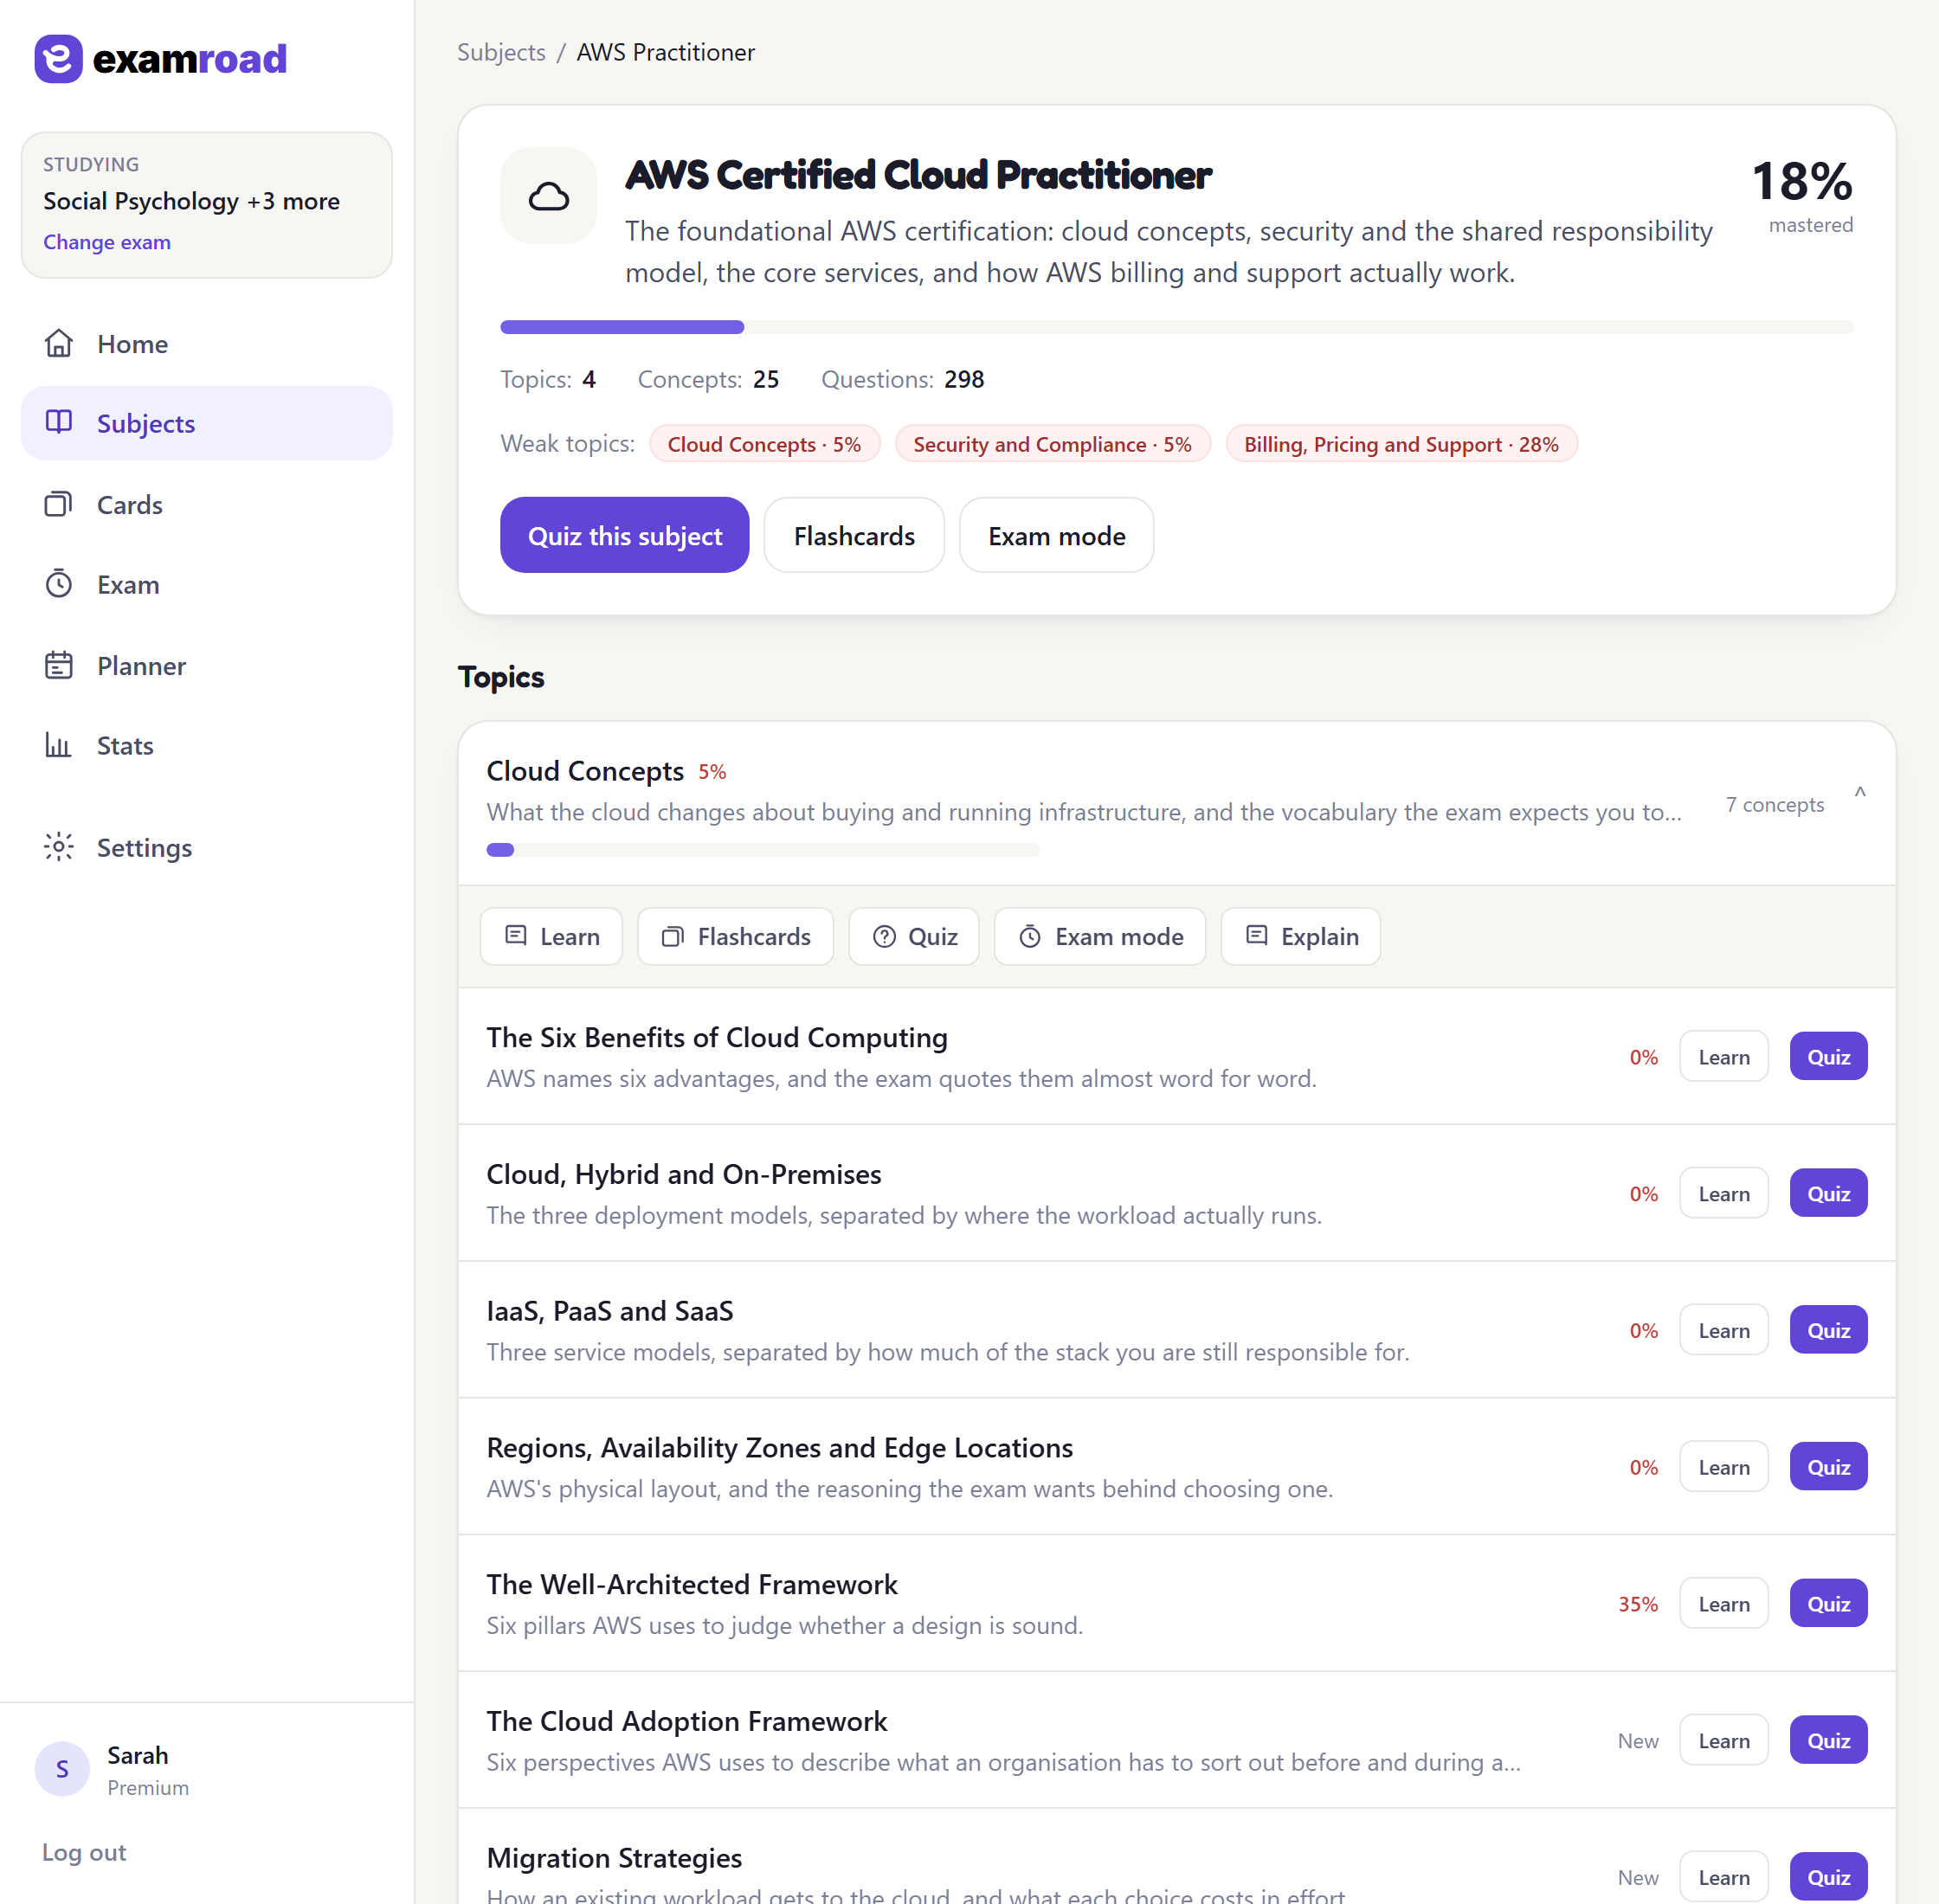Open Cards in the sidebar
Viewport: 1939px width, 1904px height.
(207, 504)
